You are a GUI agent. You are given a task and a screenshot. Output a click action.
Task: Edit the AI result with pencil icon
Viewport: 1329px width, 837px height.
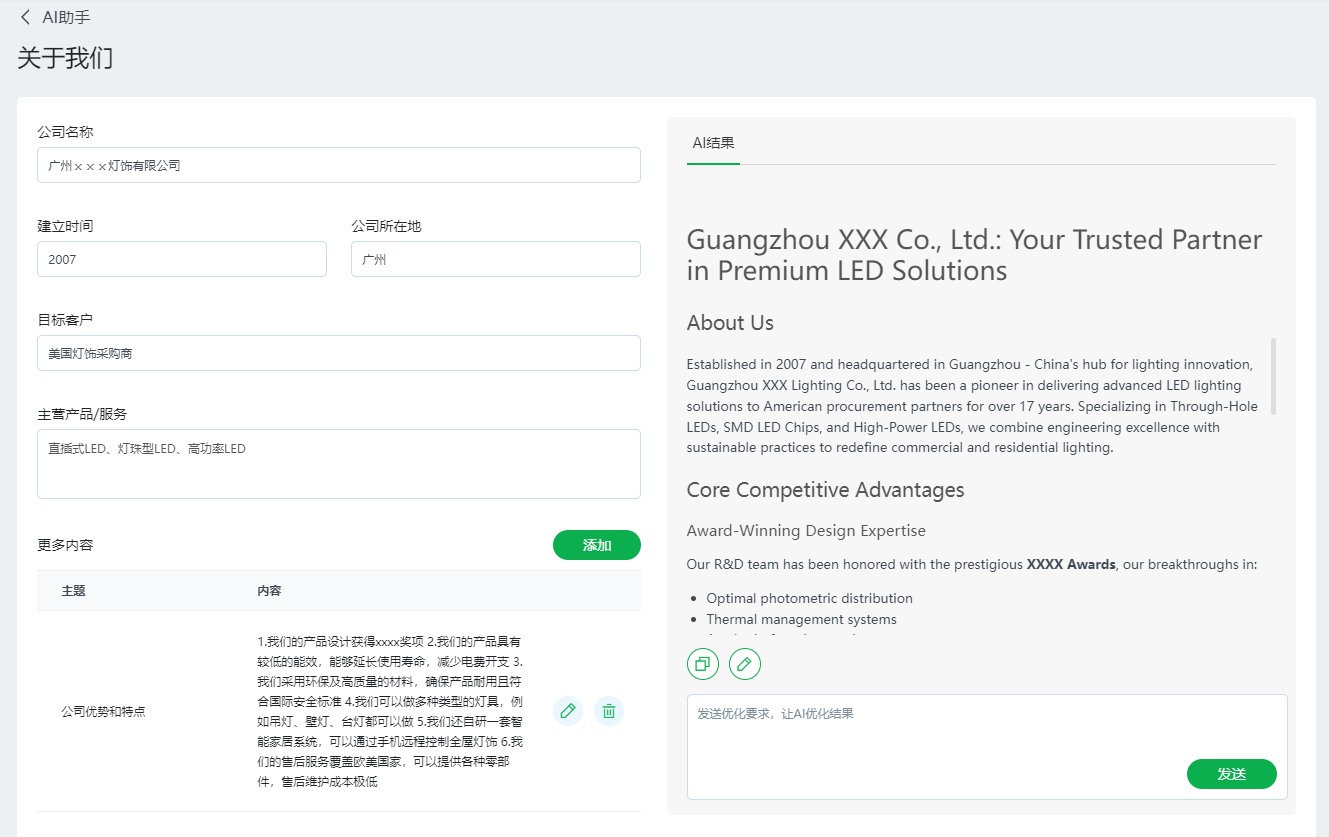(x=745, y=663)
